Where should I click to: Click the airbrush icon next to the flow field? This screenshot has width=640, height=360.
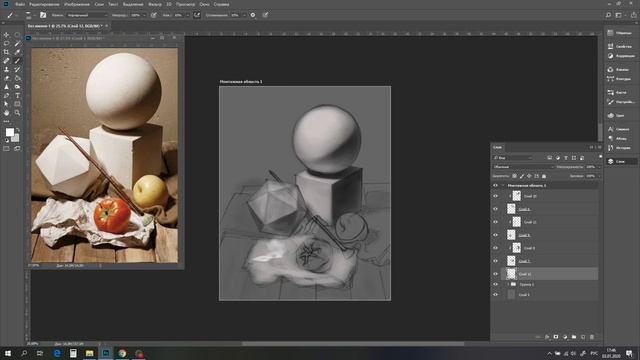pos(197,15)
